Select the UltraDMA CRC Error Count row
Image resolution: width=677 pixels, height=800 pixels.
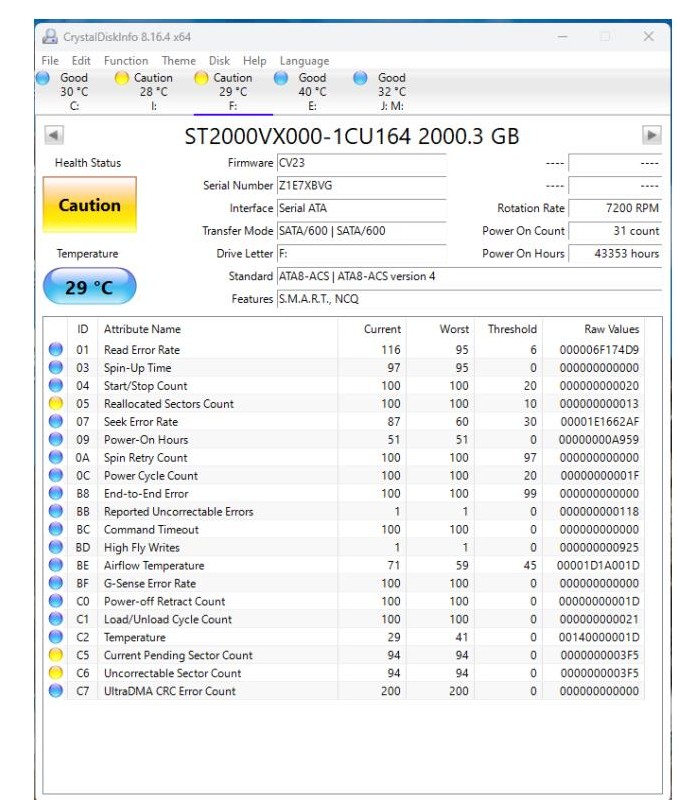(350, 692)
